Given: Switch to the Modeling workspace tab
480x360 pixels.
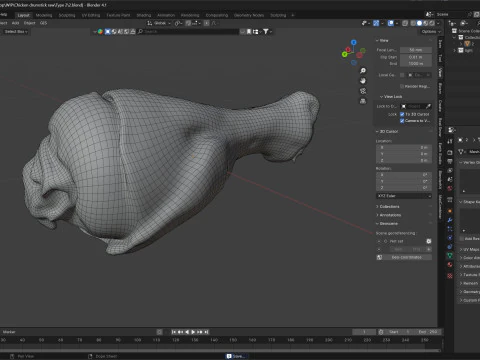Looking at the screenshot, I should [44, 15].
